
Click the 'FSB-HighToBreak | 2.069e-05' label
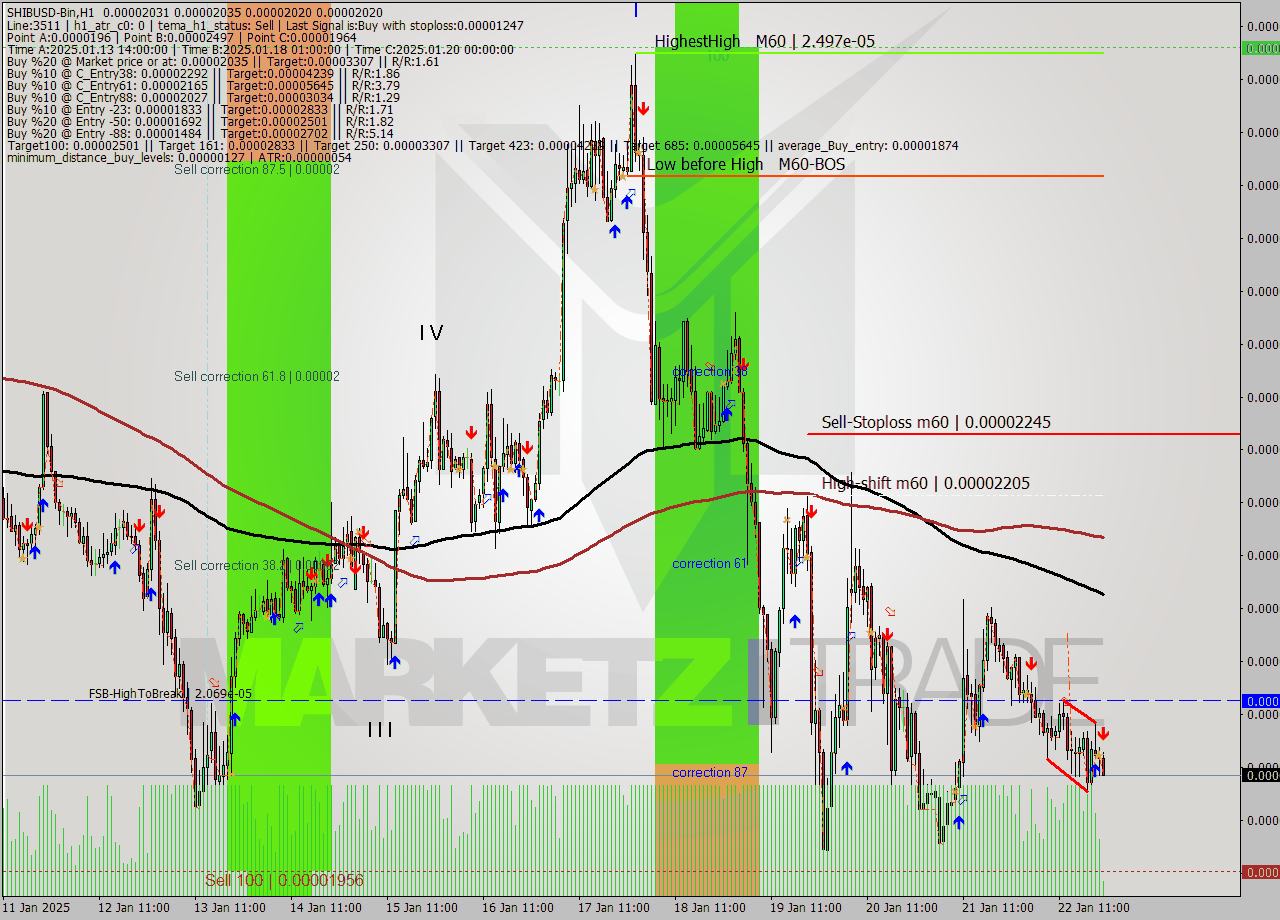[x=170, y=693]
